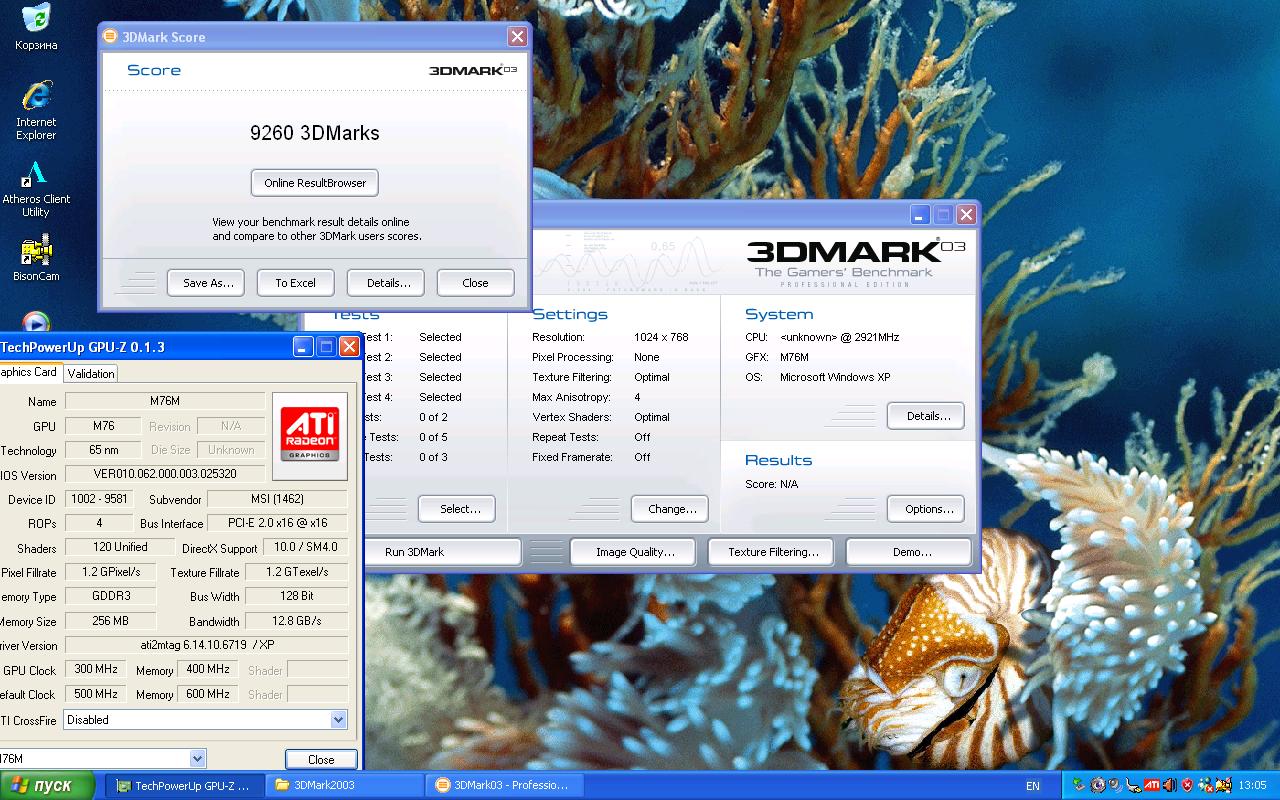1280x800 pixels.
Task: Open the Messenger tray icon
Action: point(1206,785)
